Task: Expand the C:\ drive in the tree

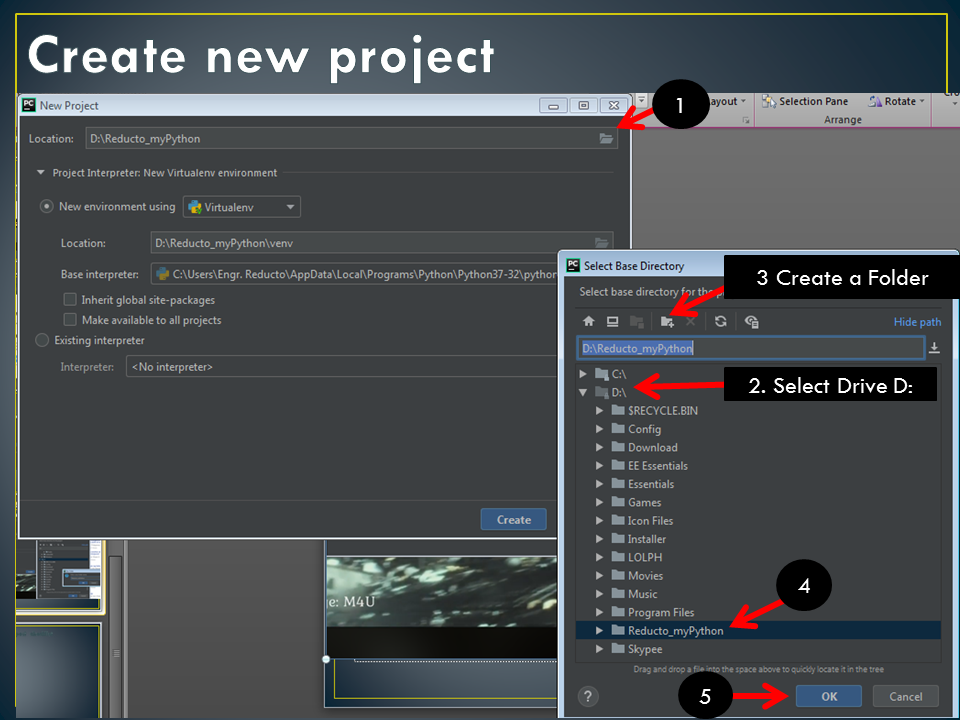Action: coord(584,373)
